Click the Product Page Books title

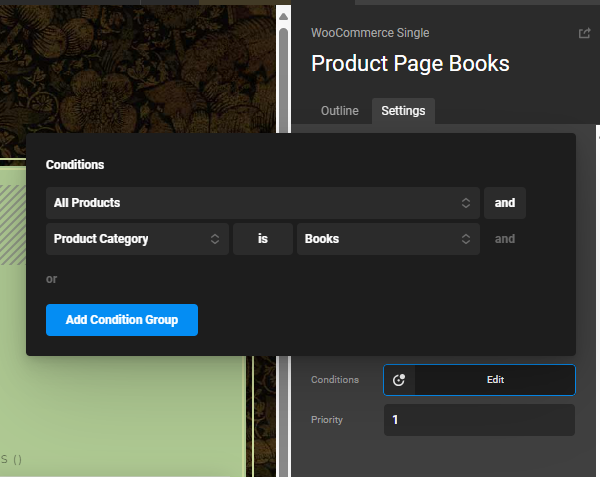coord(410,64)
